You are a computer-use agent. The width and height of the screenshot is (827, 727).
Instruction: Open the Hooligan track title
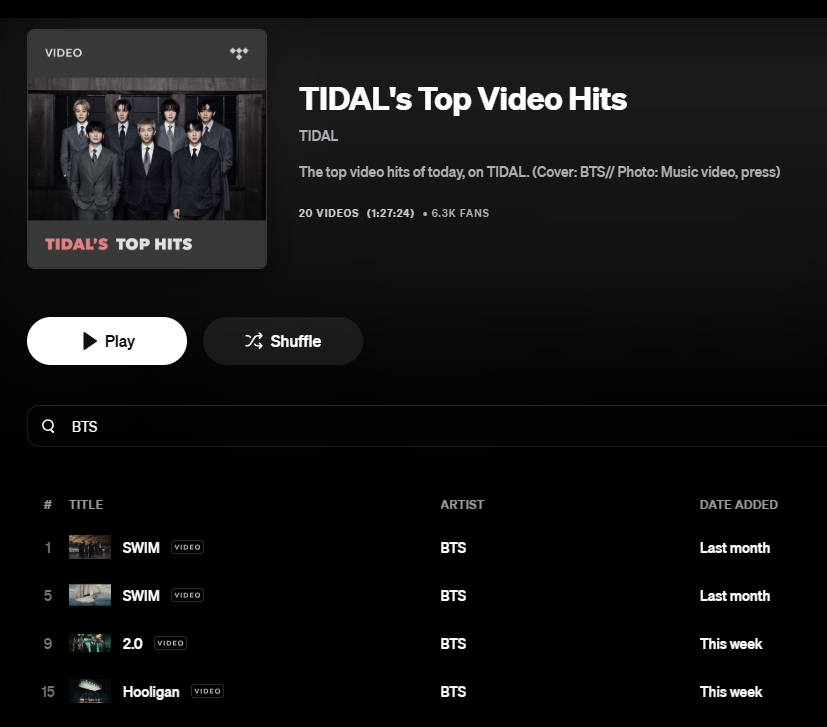(151, 691)
